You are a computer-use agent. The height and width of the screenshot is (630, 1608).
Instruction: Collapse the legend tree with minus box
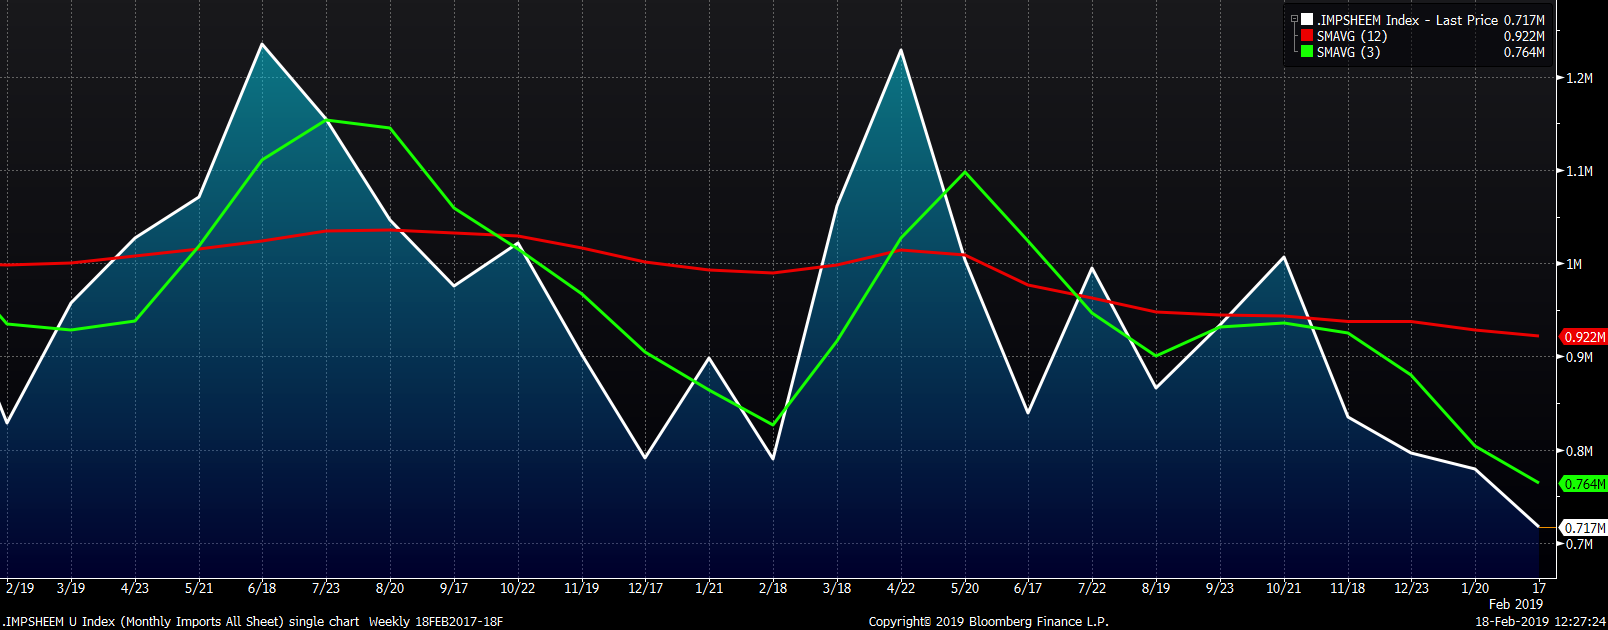[x=1294, y=20]
